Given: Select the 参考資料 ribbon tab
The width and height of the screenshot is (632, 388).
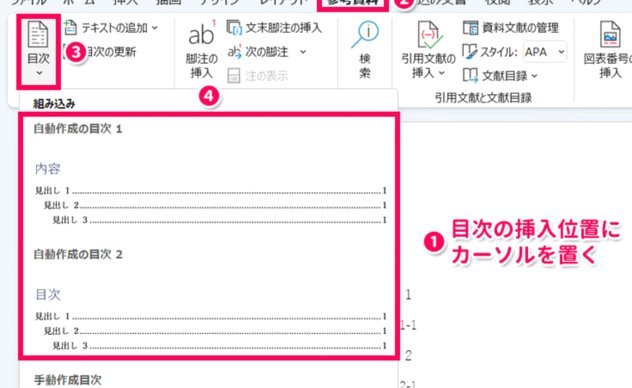Looking at the screenshot, I should point(353,3).
